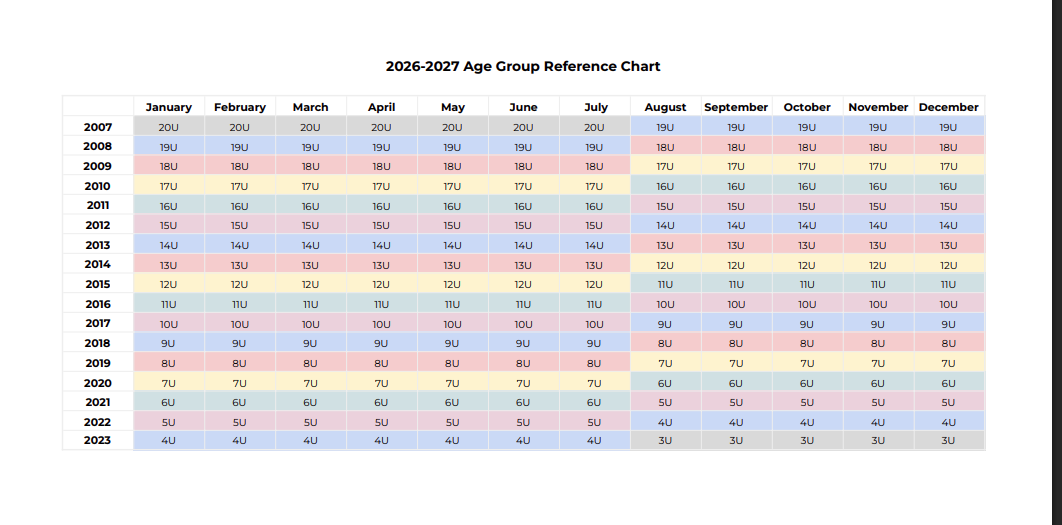Select 2019 February 8U cell
1062x525 pixels.
pyautogui.click(x=240, y=363)
